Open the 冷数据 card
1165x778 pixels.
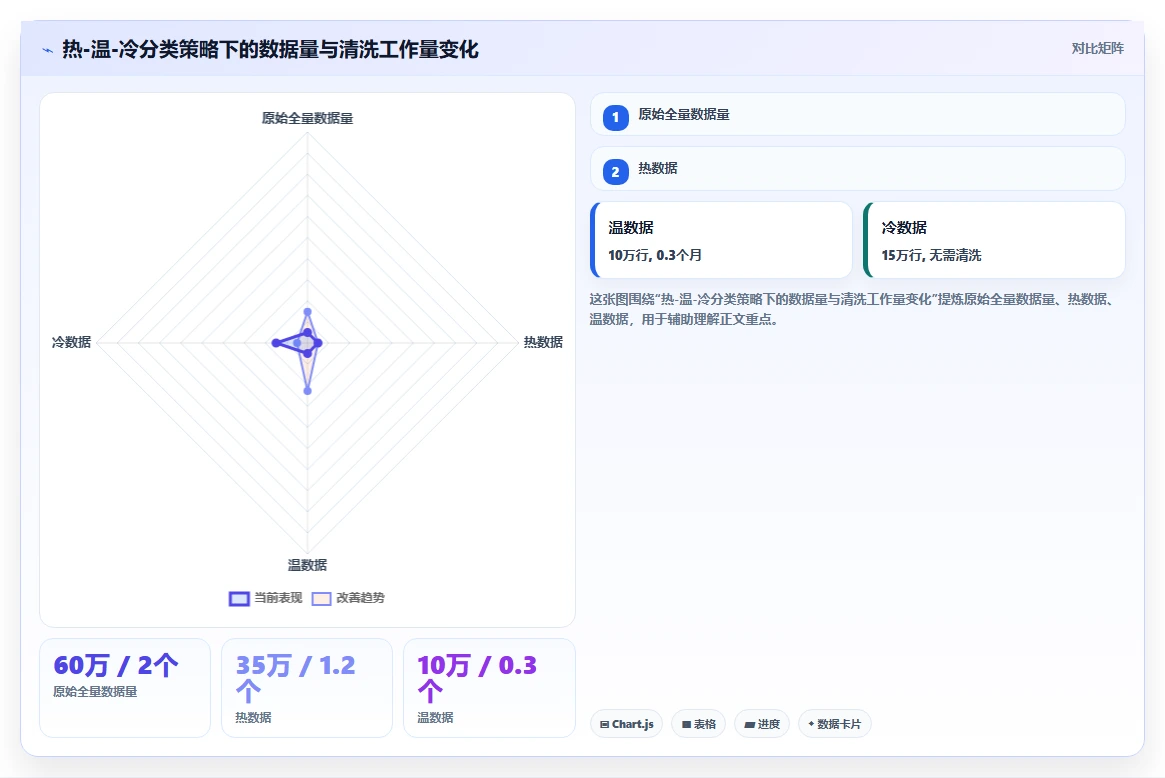[994, 240]
